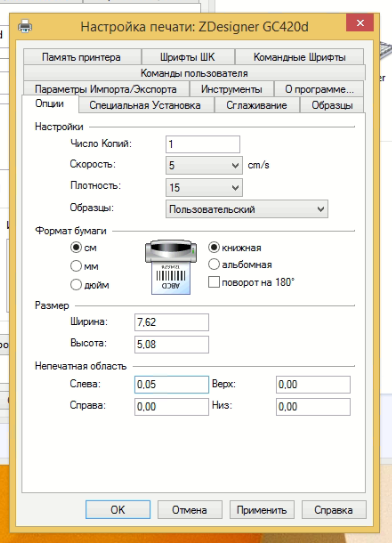Click the Справка button
The image size is (392, 543).
coord(334,509)
